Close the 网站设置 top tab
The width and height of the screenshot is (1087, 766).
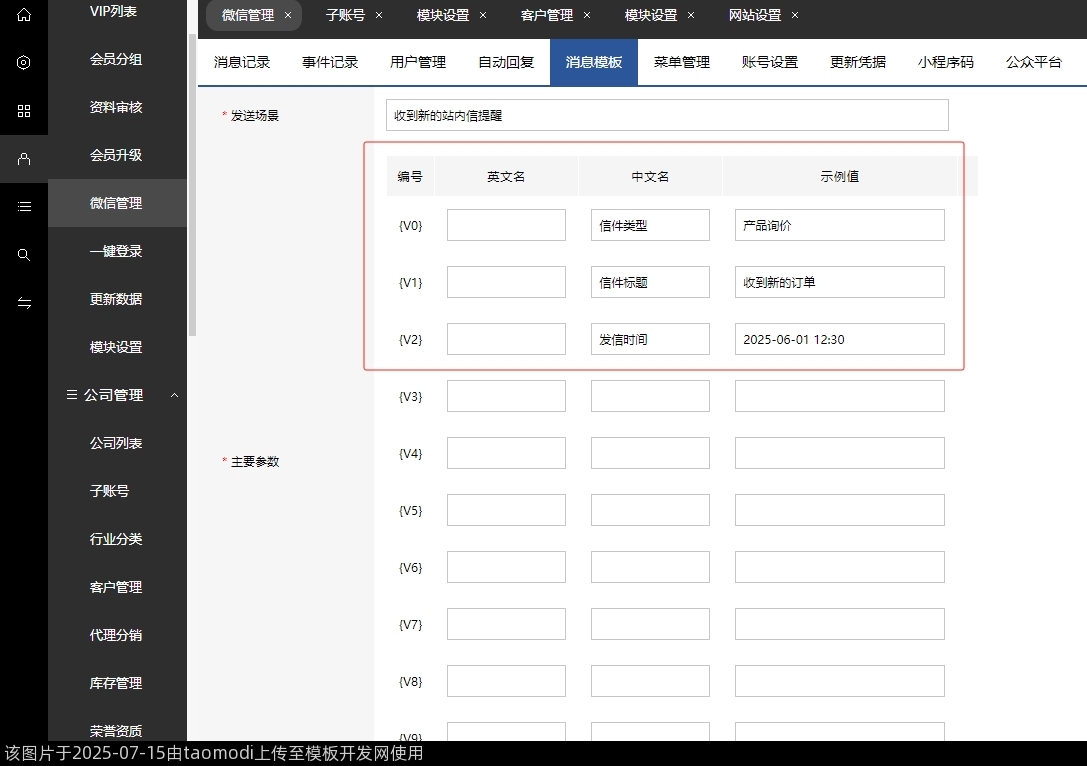tap(795, 16)
